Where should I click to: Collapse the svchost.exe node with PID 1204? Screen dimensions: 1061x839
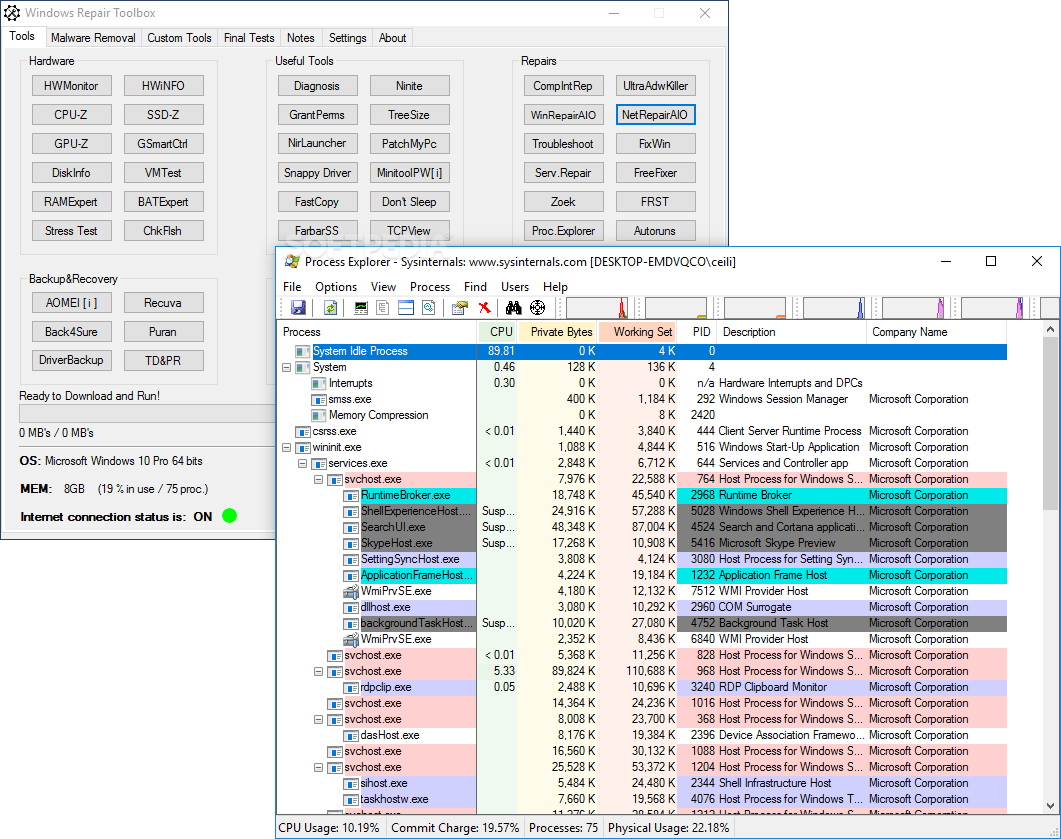pyautogui.click(x=318, y=767)
